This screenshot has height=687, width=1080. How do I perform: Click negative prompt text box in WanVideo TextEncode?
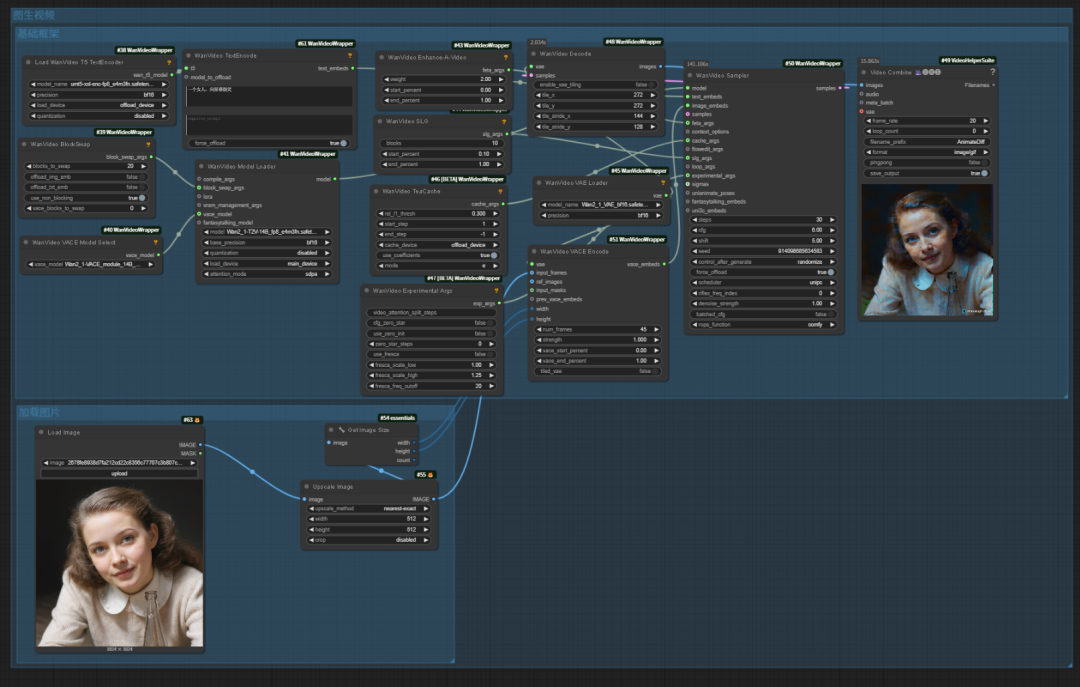pyautogui.click(x=269, y=125)
